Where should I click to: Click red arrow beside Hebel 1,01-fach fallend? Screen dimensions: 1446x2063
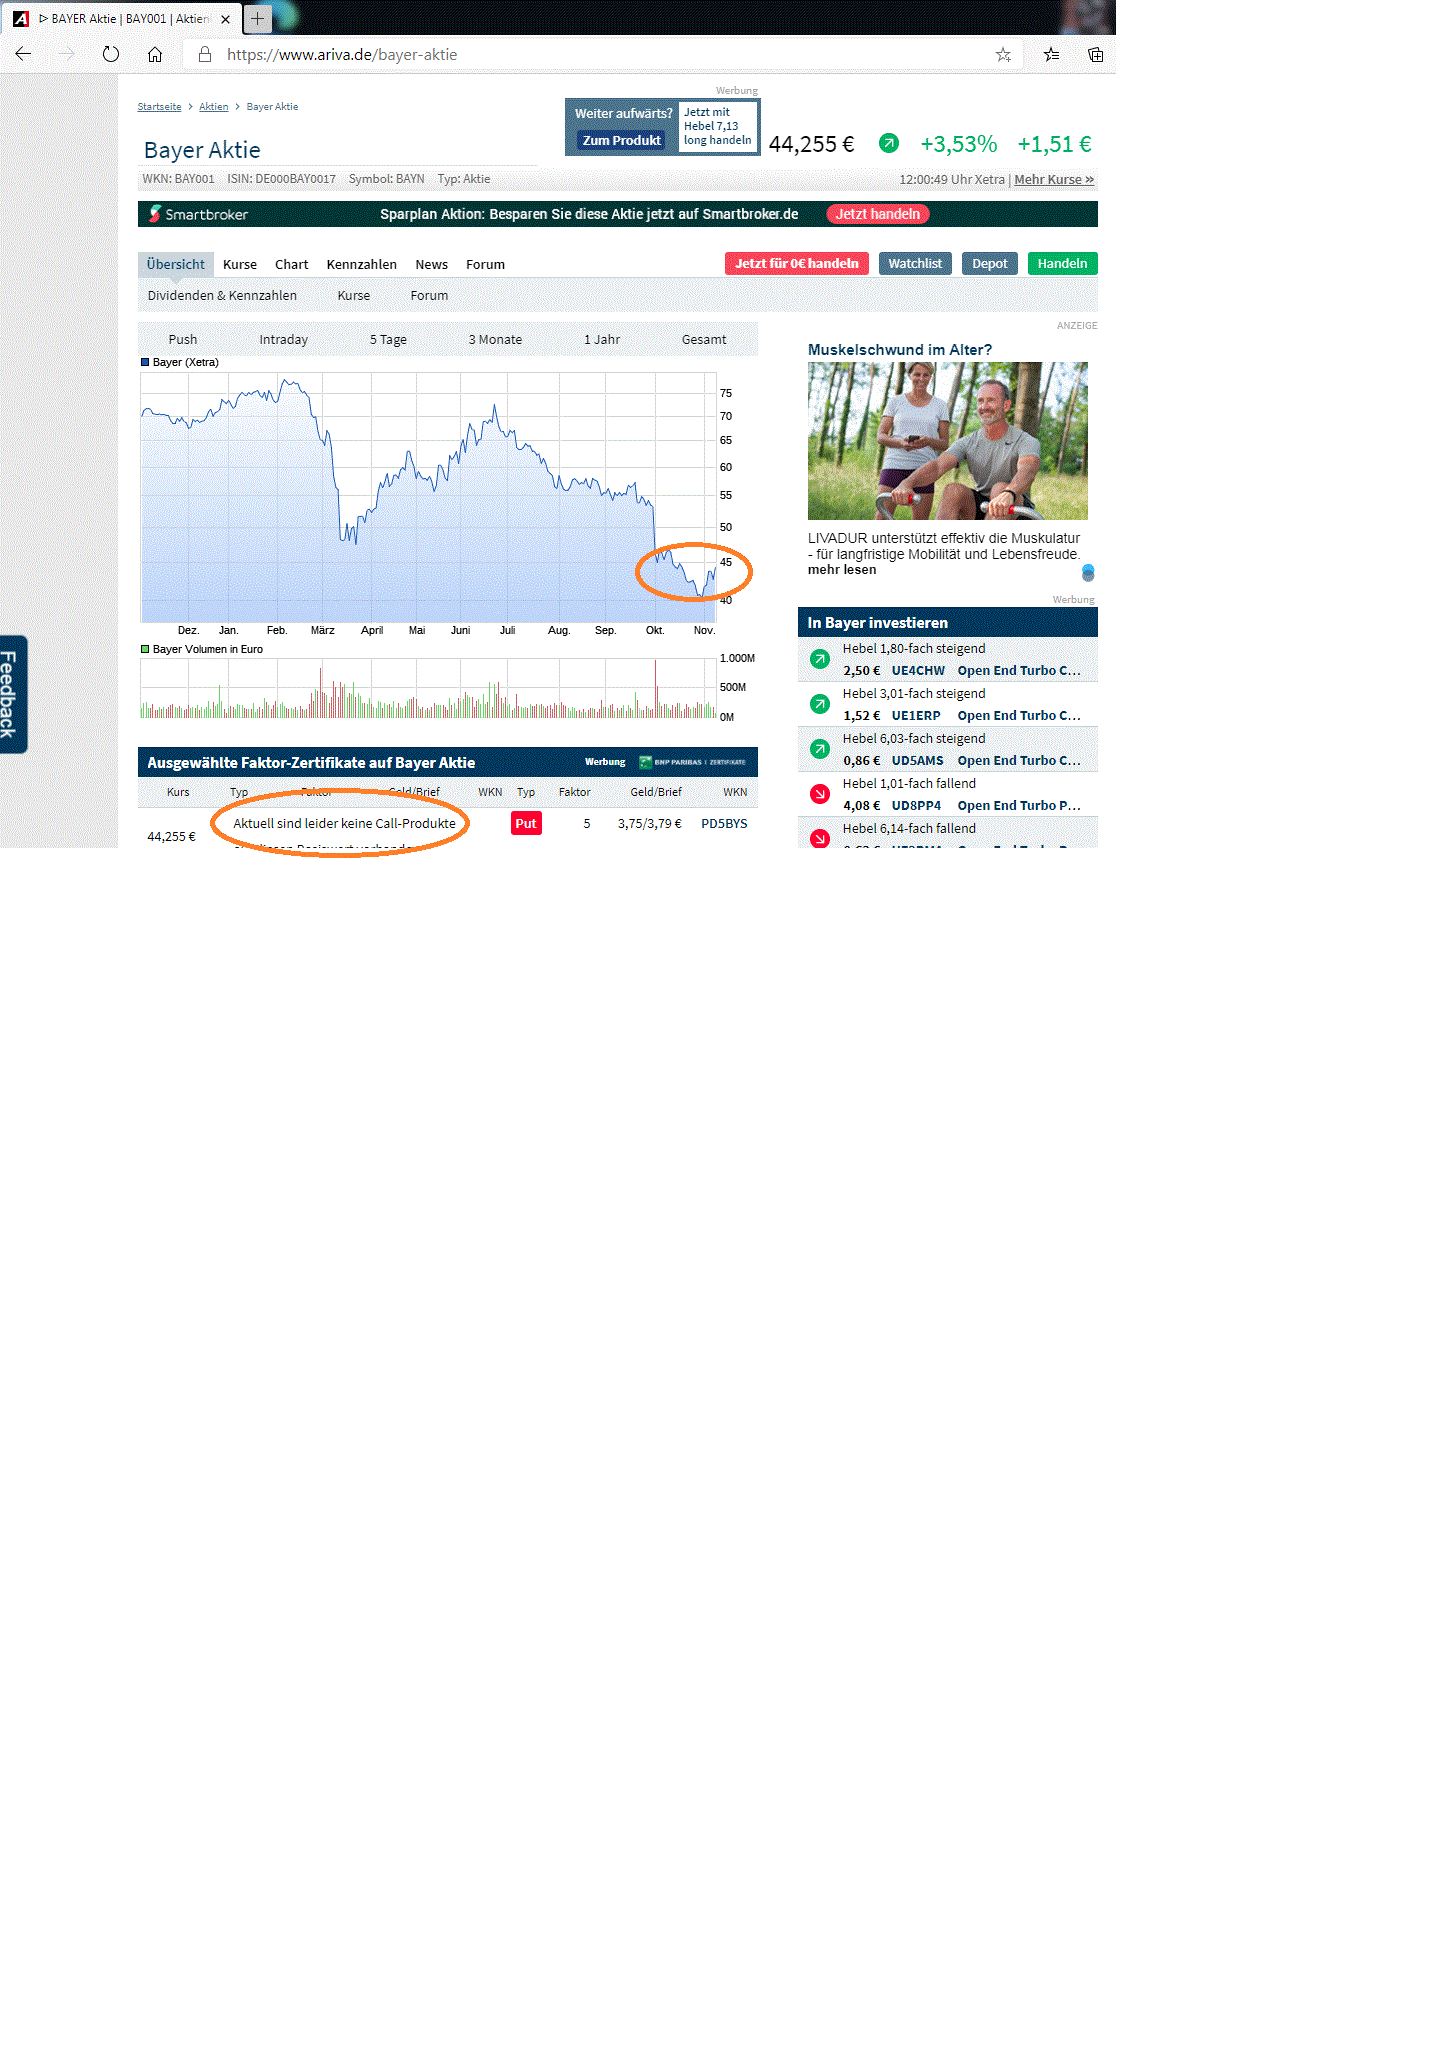(820, 794)
